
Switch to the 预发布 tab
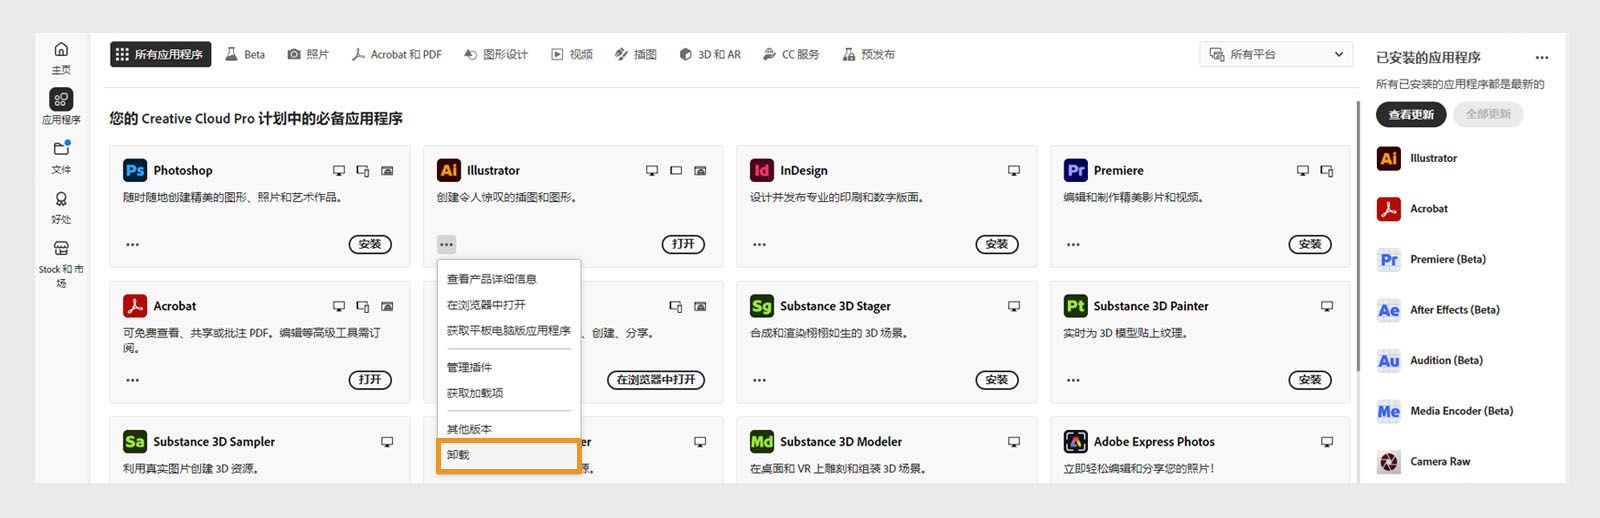869,54
